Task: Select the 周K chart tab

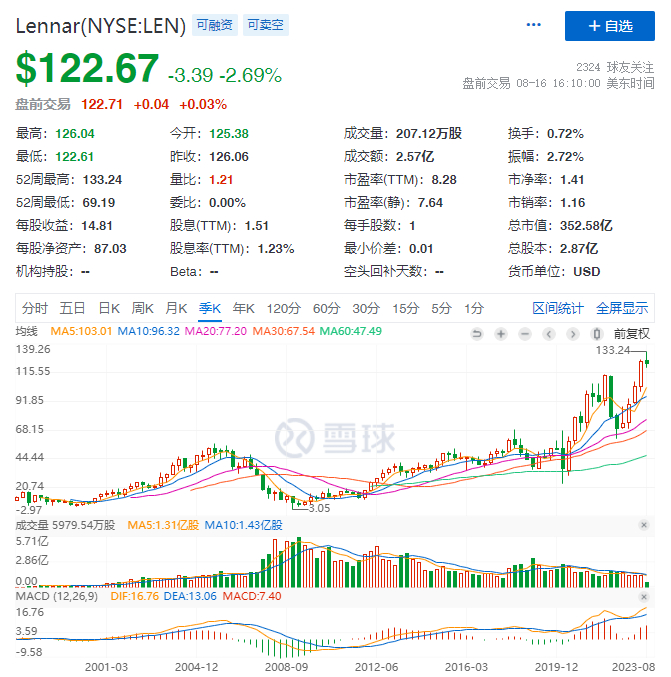Action: point(142,308)
